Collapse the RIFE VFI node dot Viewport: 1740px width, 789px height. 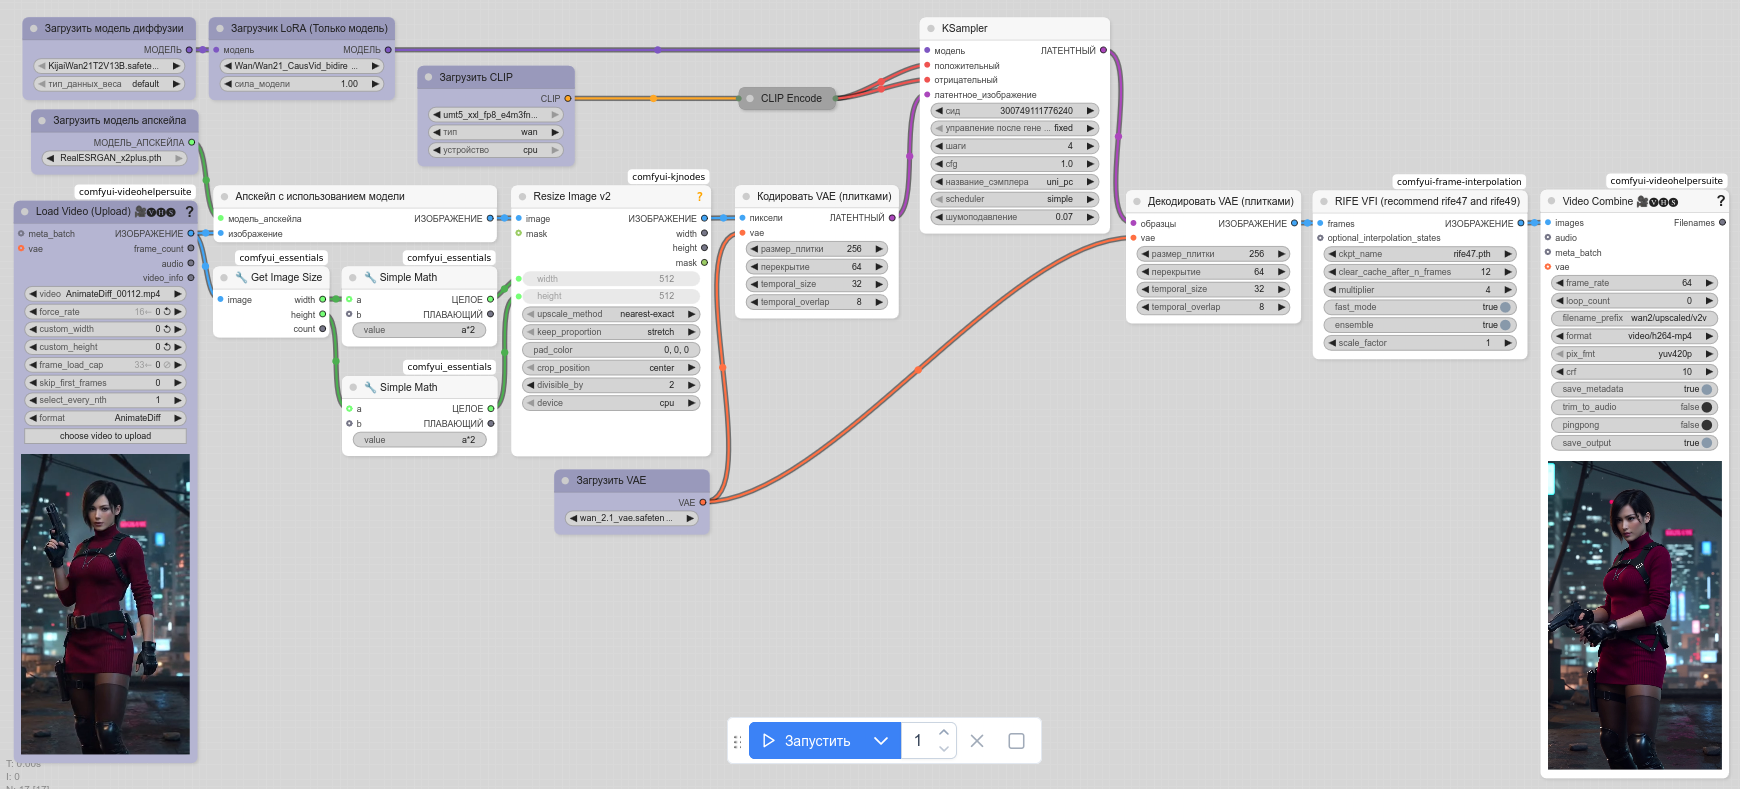click(1324, 201)
